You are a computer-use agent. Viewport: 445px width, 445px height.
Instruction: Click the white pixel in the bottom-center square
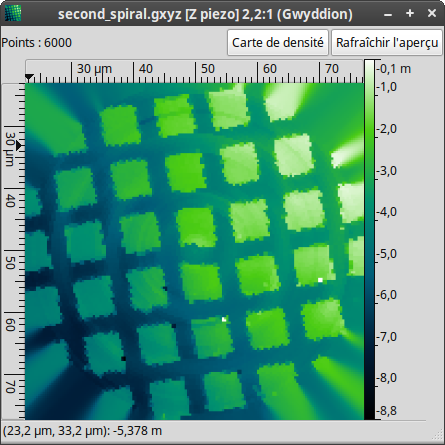pos(224,319)
